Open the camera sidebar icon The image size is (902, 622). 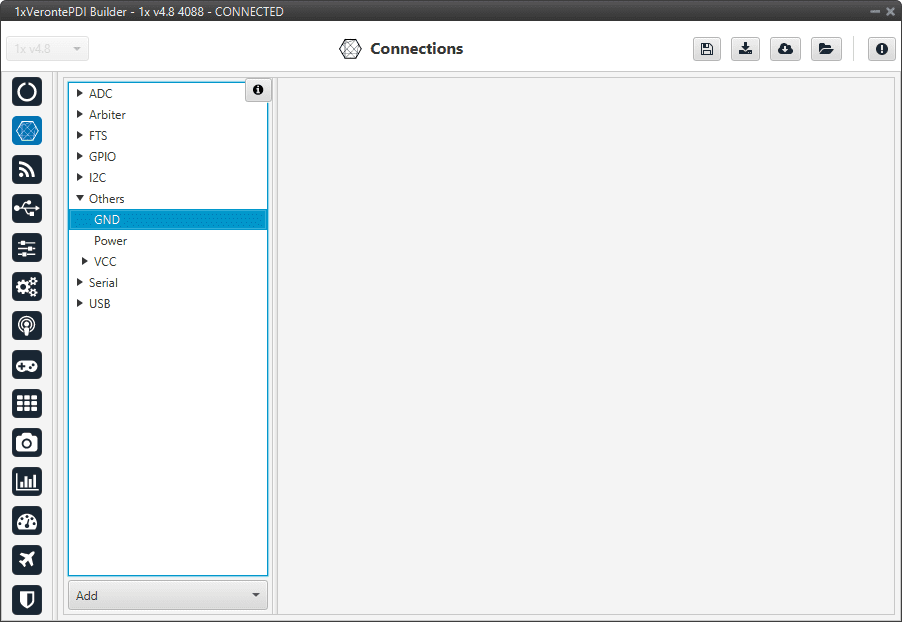[x=27, y=442]
